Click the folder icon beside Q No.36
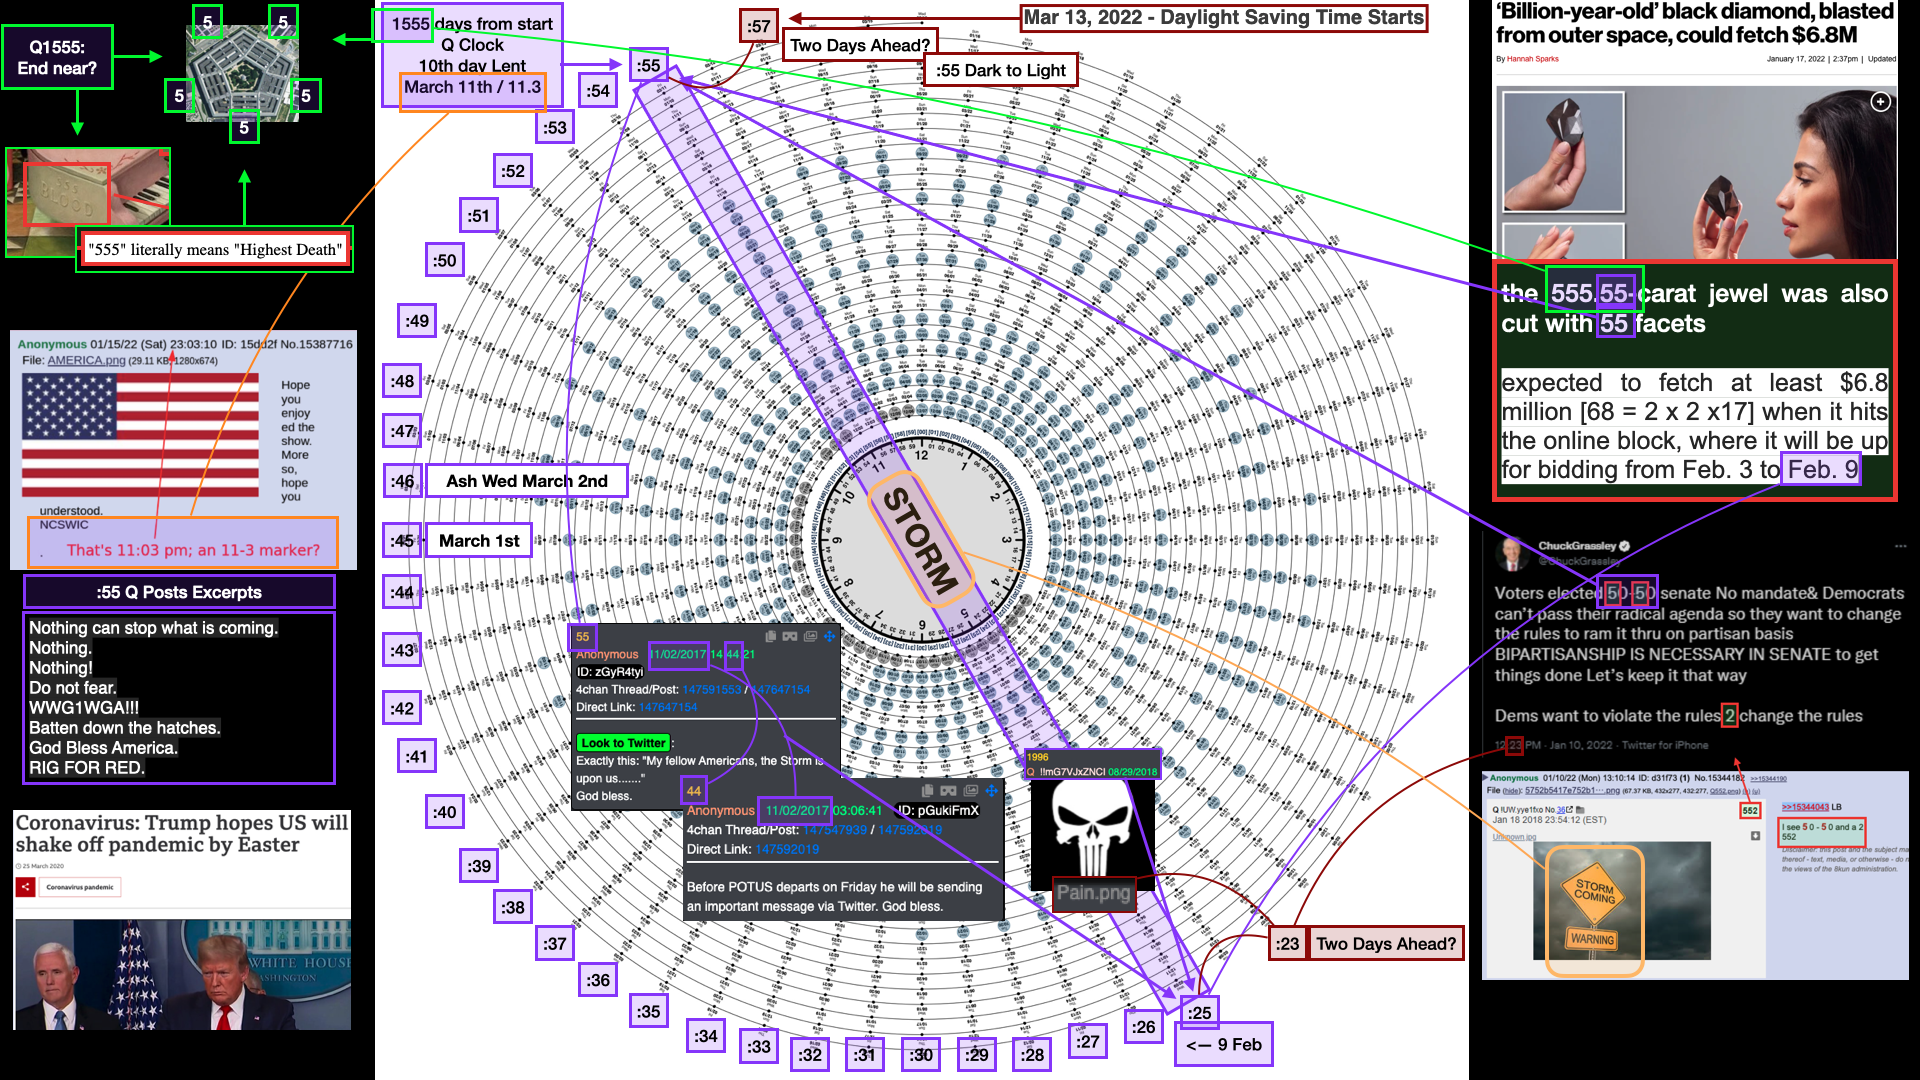1920x1080 pixels. [x=1580, y=810]
